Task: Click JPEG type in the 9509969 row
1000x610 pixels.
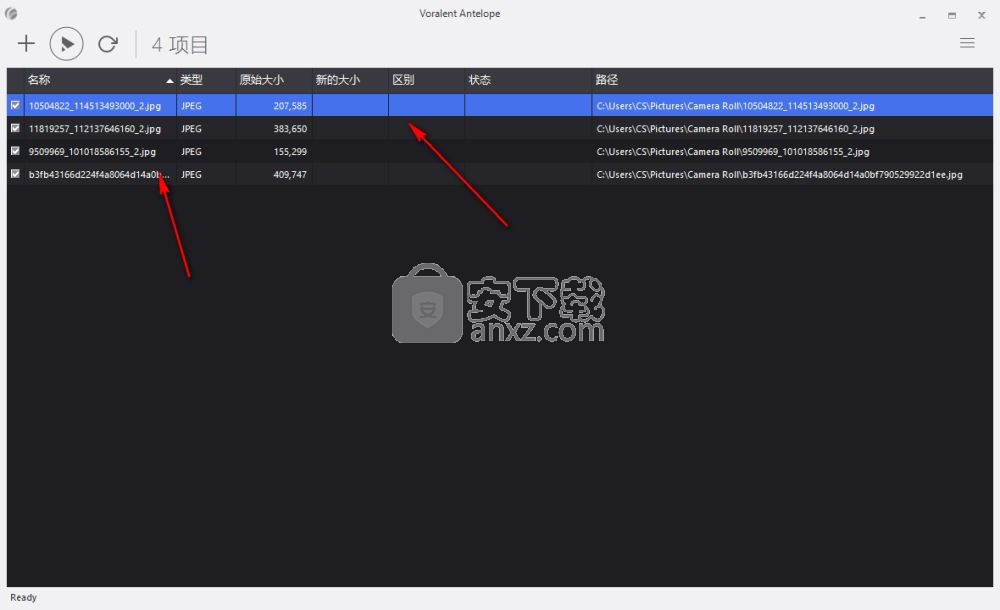Action: tap(191, 152)
